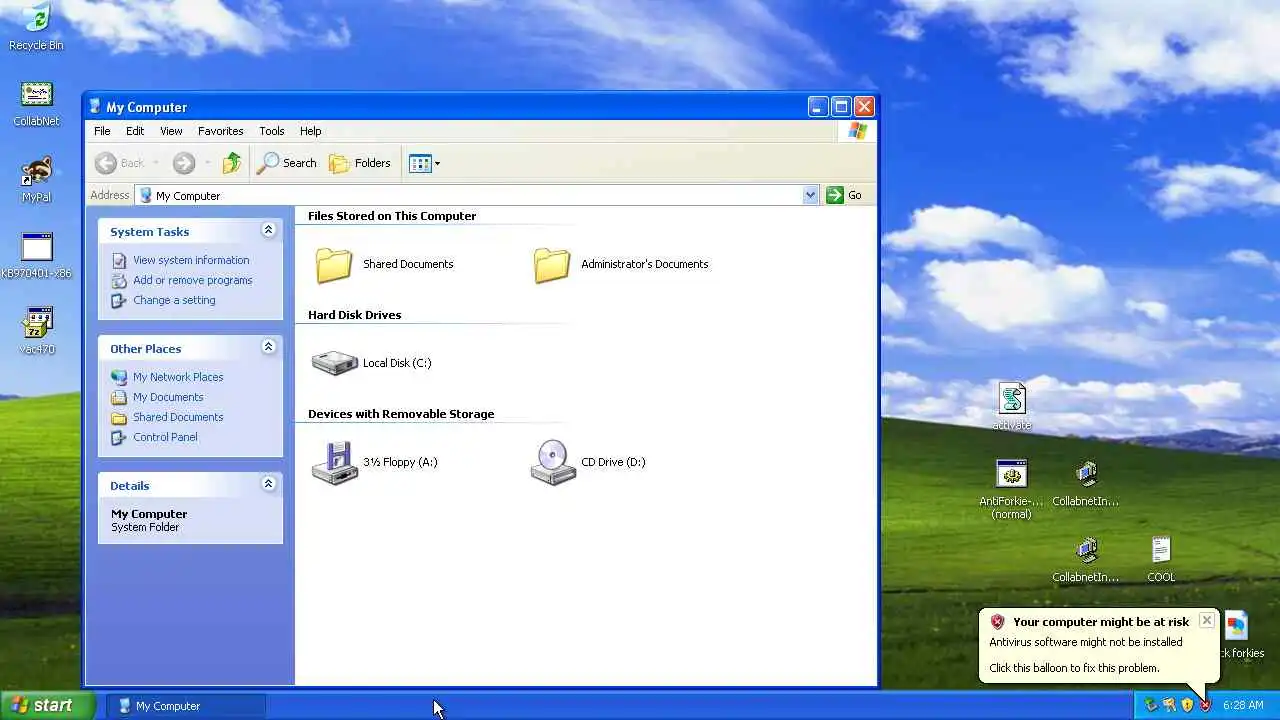The width and height of the screenshot is (1280, 720).
Task: Open My Documents link in Other Places
Action: [168, 397]
